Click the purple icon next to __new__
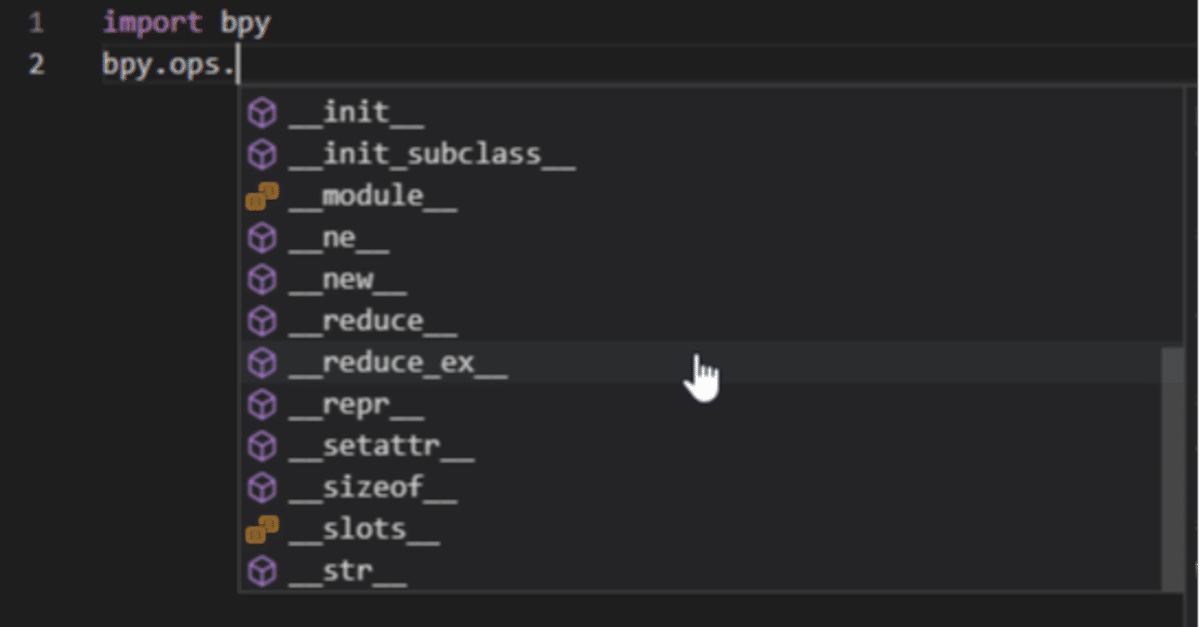This screenshot has width=1200, height=627. pos(261,279)
